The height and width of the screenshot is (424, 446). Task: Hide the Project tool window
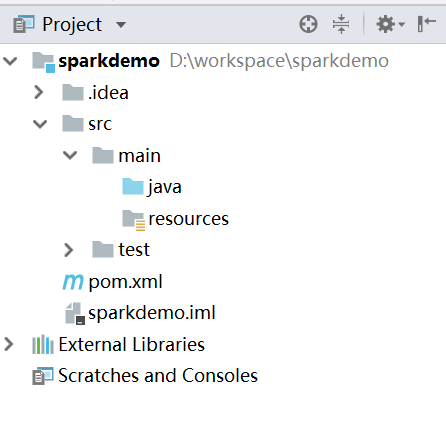click(x=427, y=24)
